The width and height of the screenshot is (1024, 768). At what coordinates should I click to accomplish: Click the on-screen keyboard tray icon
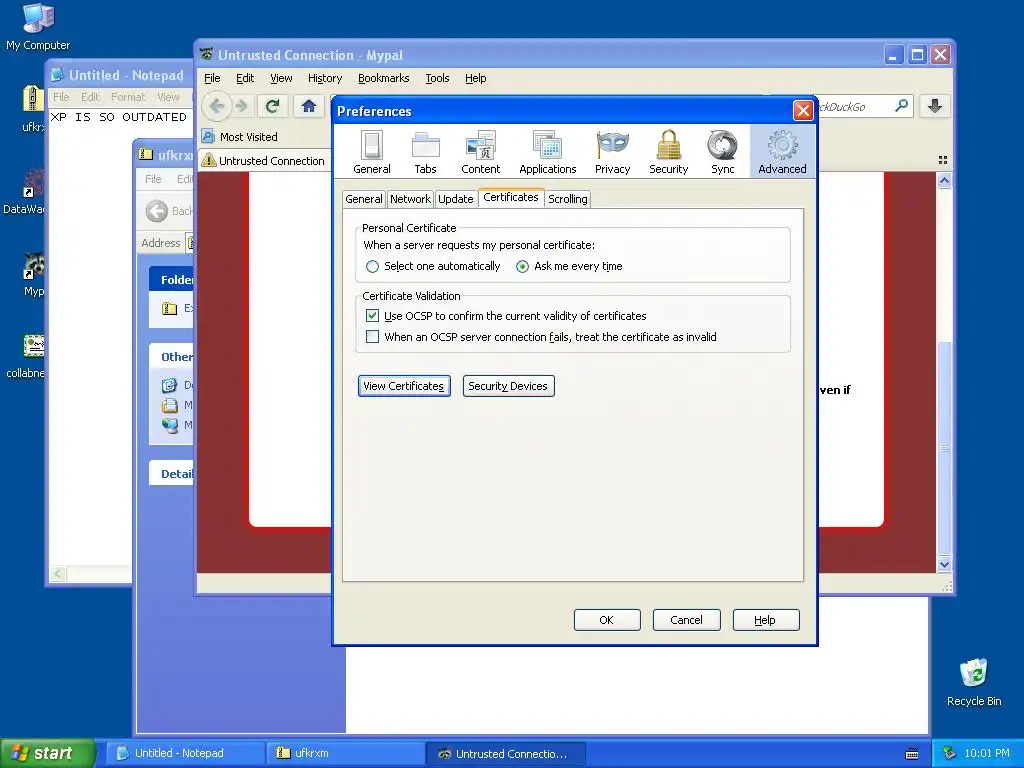[x=912, y=754]
